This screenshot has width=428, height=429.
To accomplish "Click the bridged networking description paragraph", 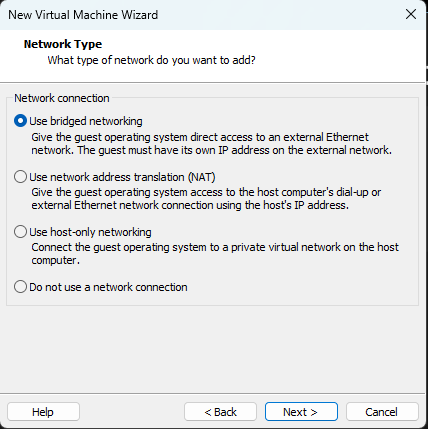I will (212, 144).
